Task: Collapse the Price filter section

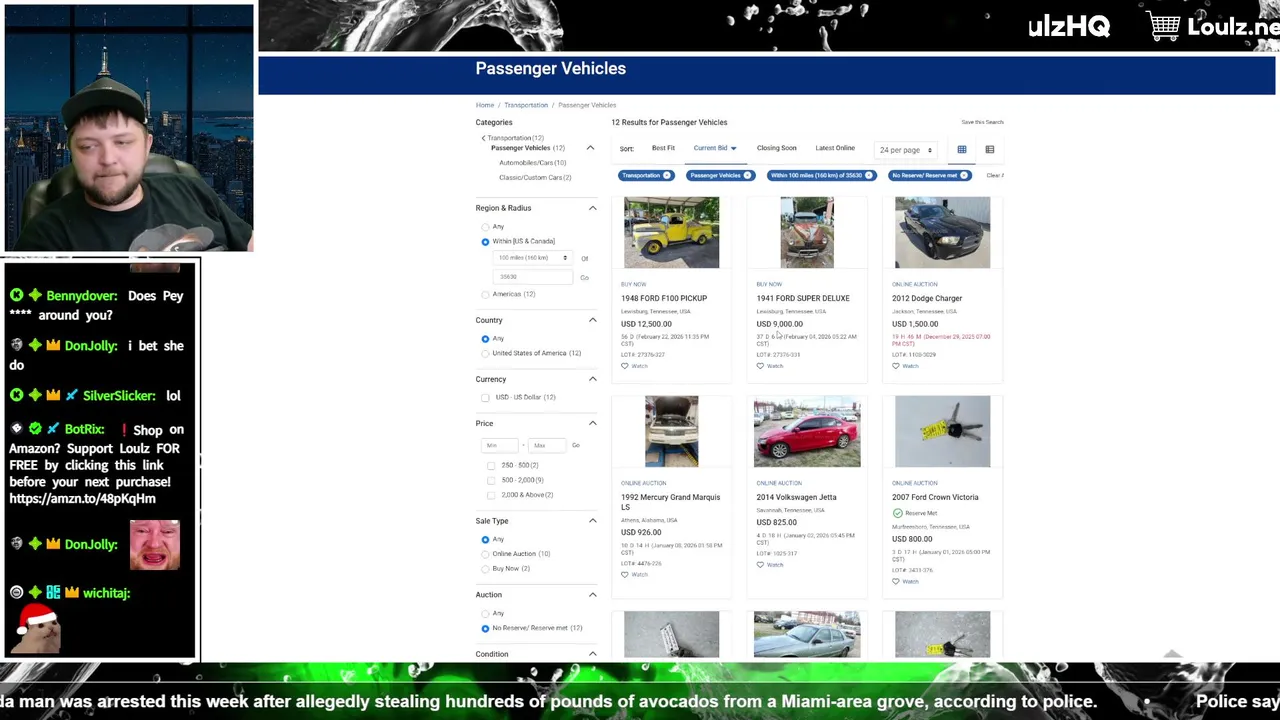Action: tap(592, 423)
